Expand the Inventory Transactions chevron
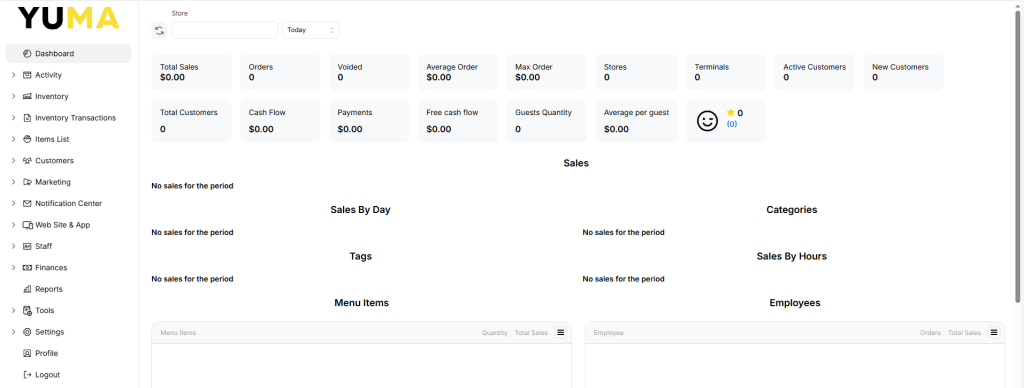 coord(14,118)
